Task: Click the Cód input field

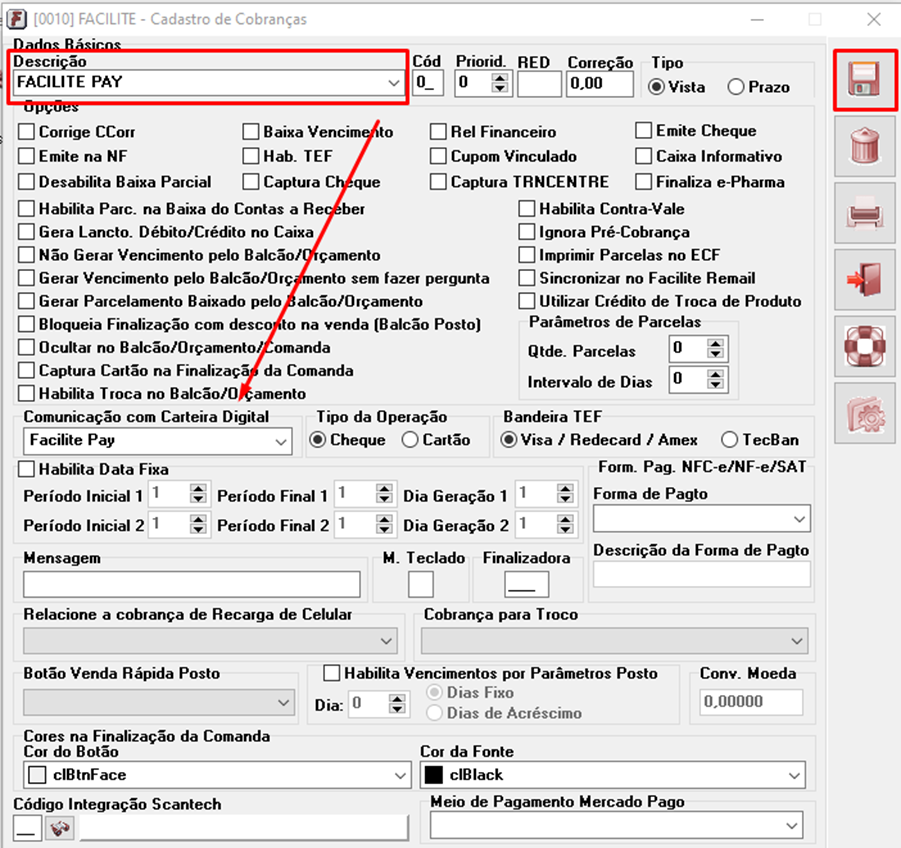Action: 428,83
